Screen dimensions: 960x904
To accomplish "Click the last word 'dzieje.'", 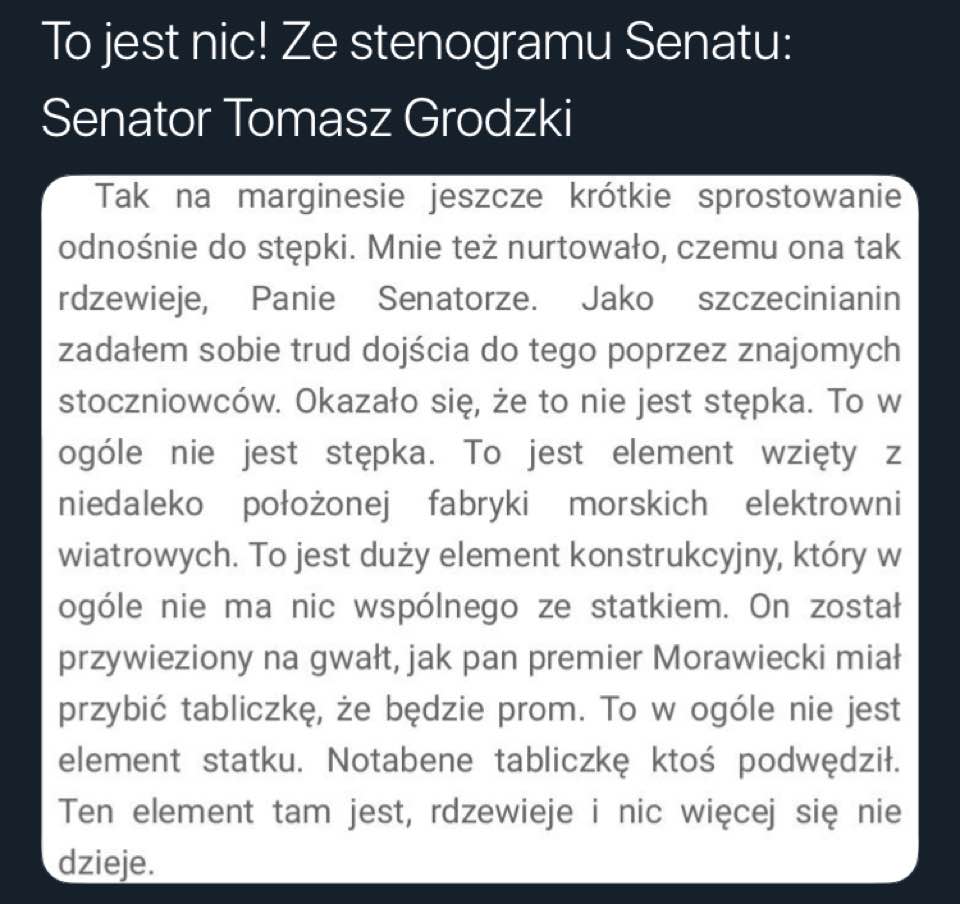I will (x=105, y=864).
